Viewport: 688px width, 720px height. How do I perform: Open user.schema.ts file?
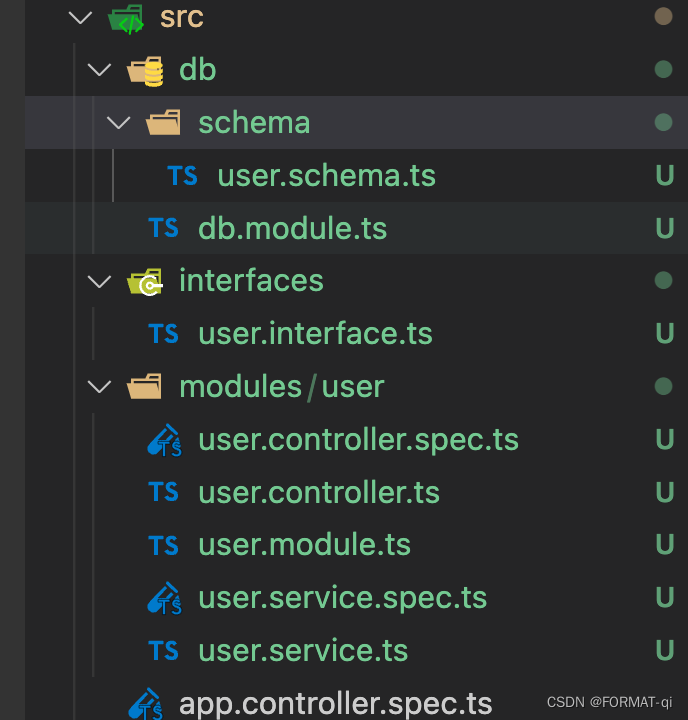[327, 175]
